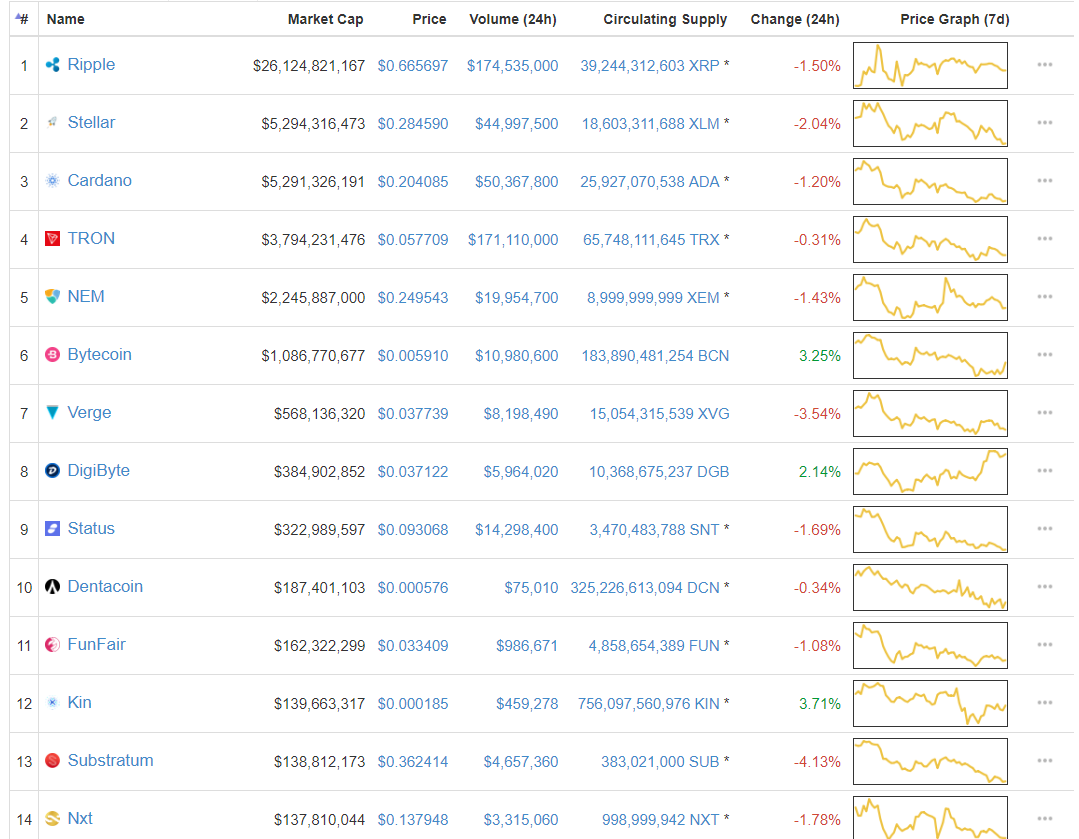Sort by the # rank column header
Screen dimensions: 1079x839
tap(23, 19)
